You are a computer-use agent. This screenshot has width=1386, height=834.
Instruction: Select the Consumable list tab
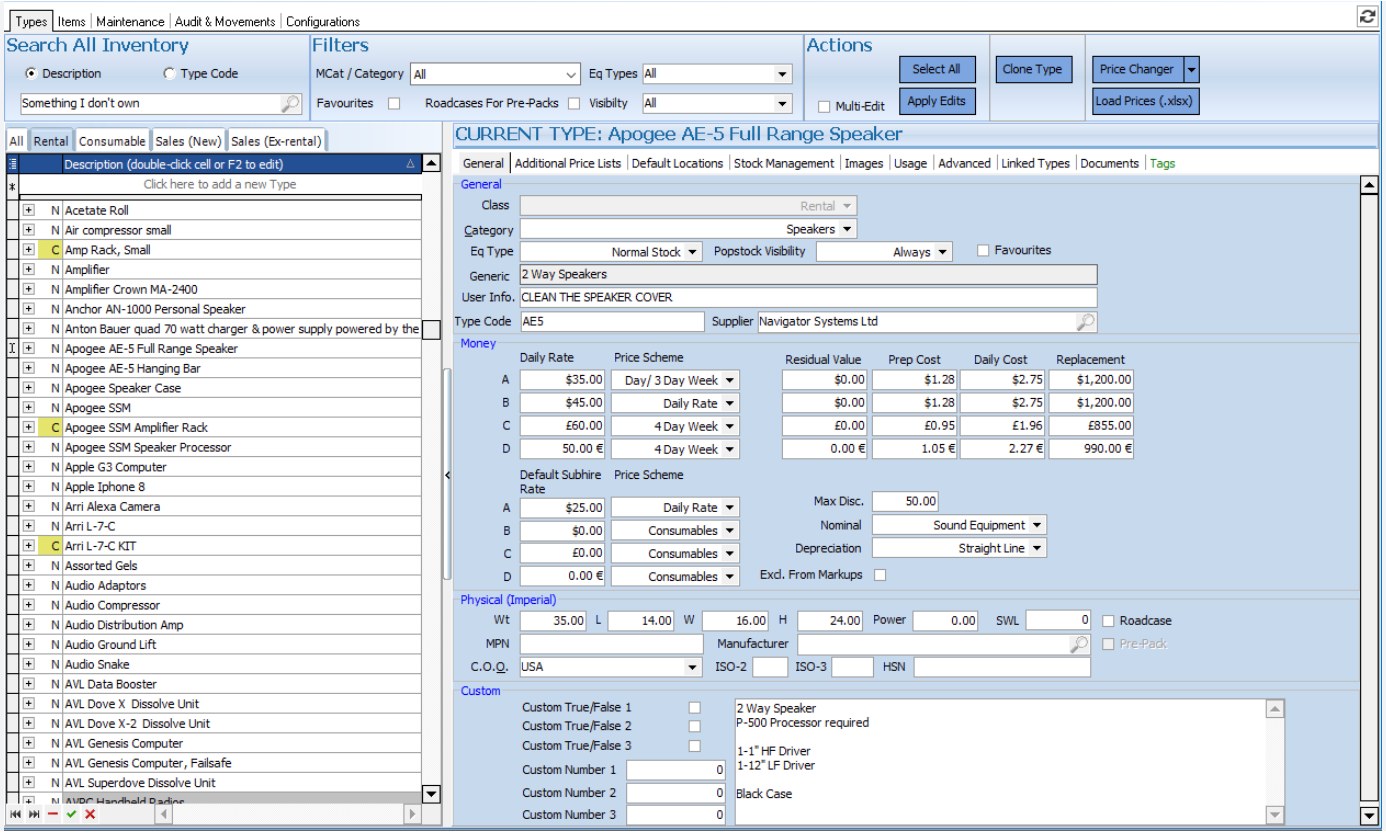coord(112,141)
